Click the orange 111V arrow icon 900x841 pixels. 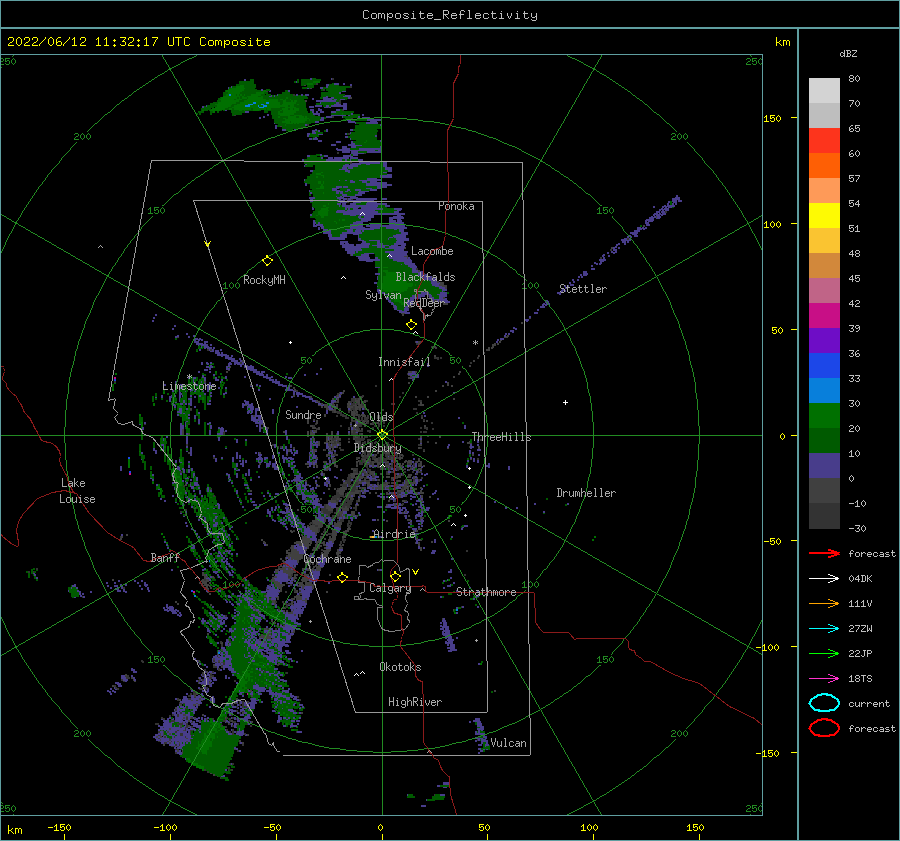(x=824, y=603)
